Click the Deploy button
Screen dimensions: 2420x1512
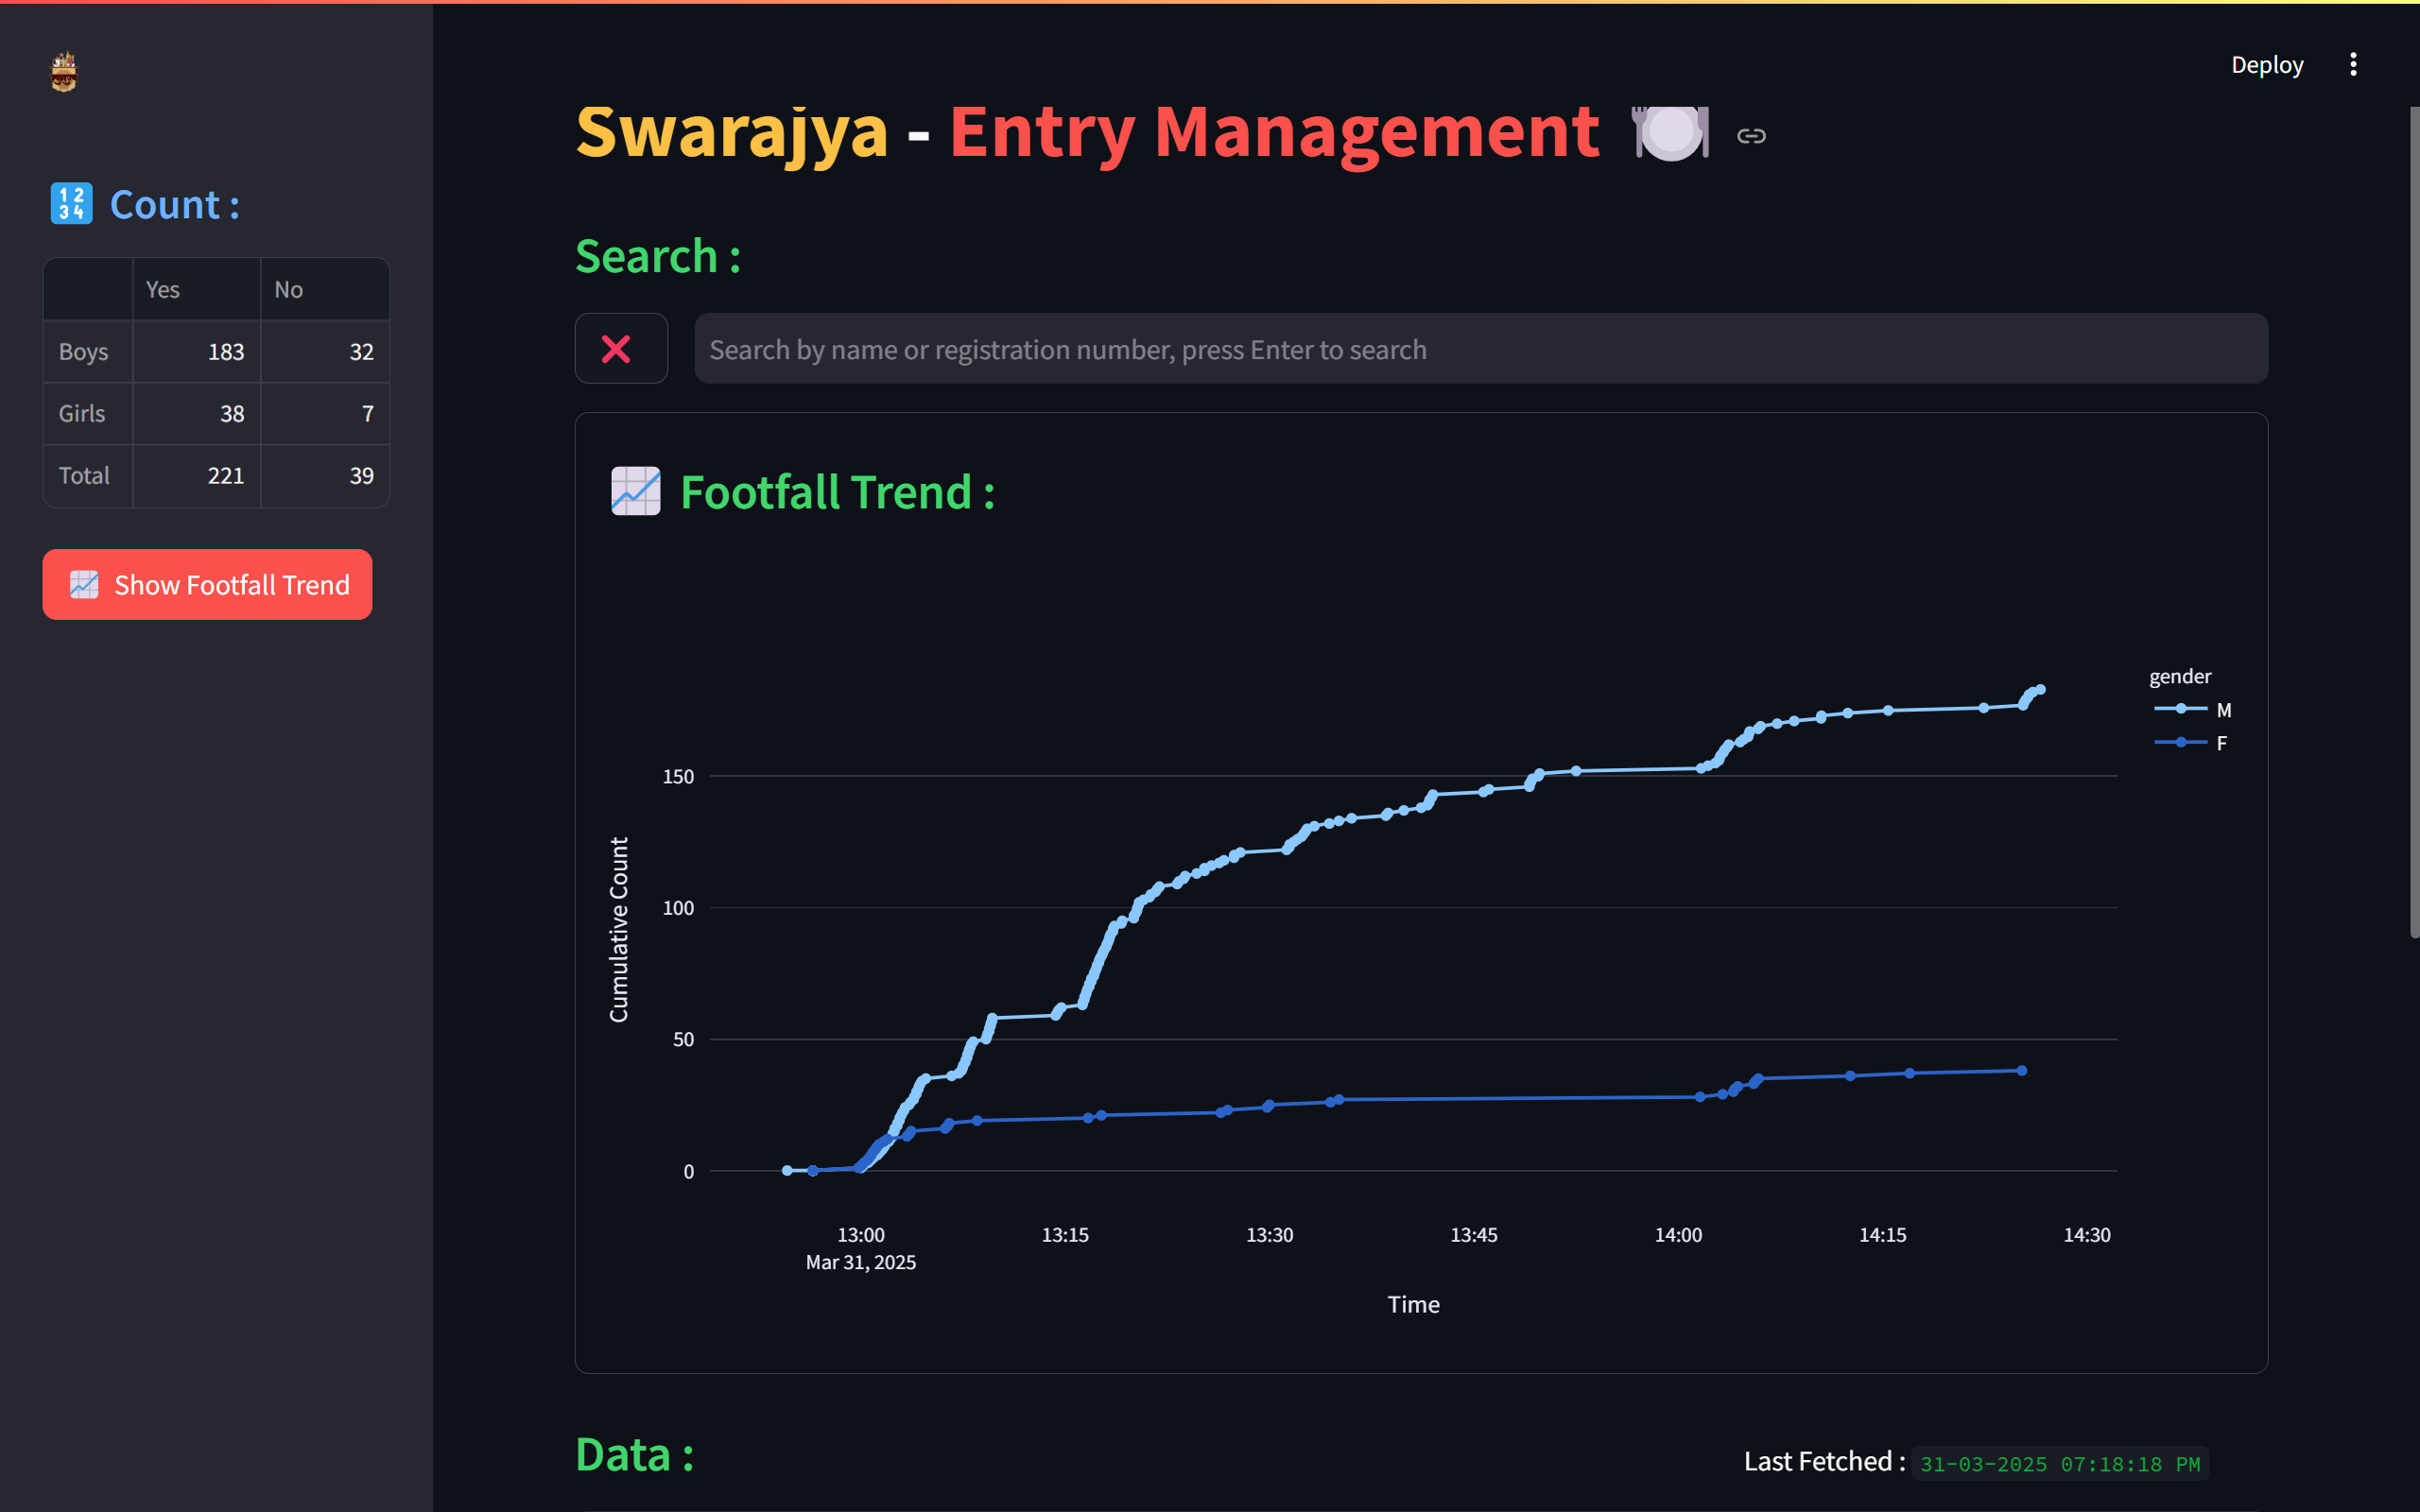tap(2266, 65)
